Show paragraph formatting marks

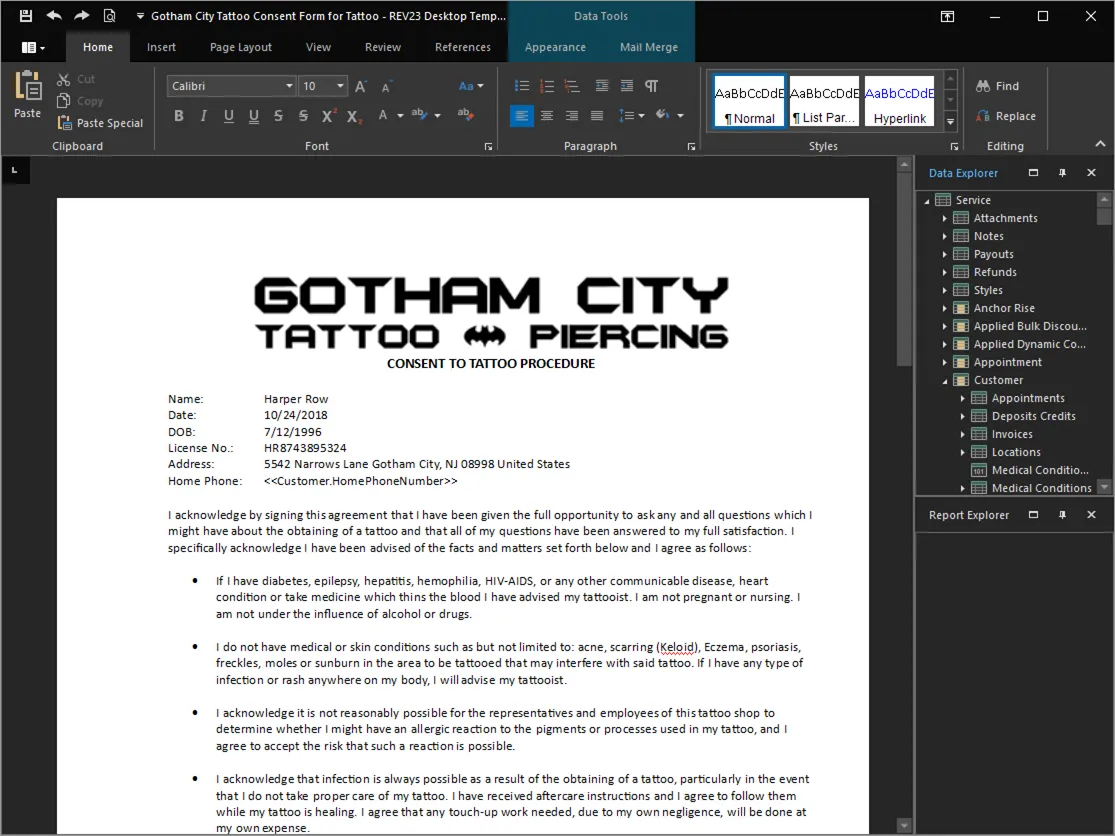click(651, 86)
